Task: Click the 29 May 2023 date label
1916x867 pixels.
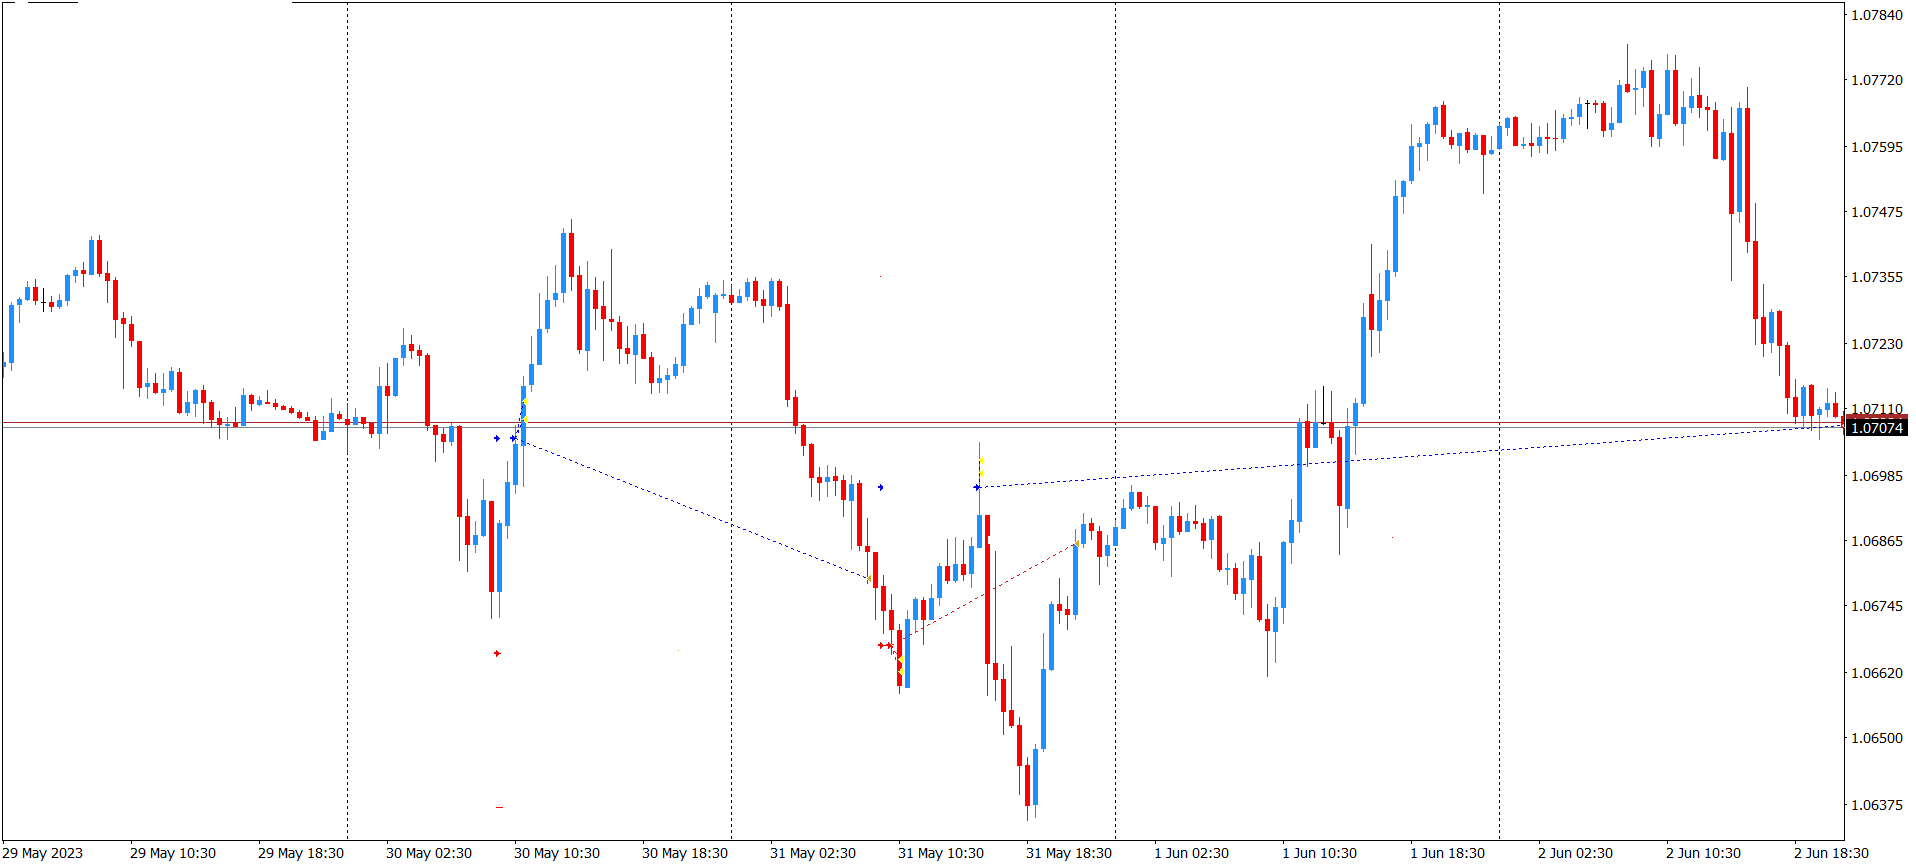Action: [x=43, y=853]
